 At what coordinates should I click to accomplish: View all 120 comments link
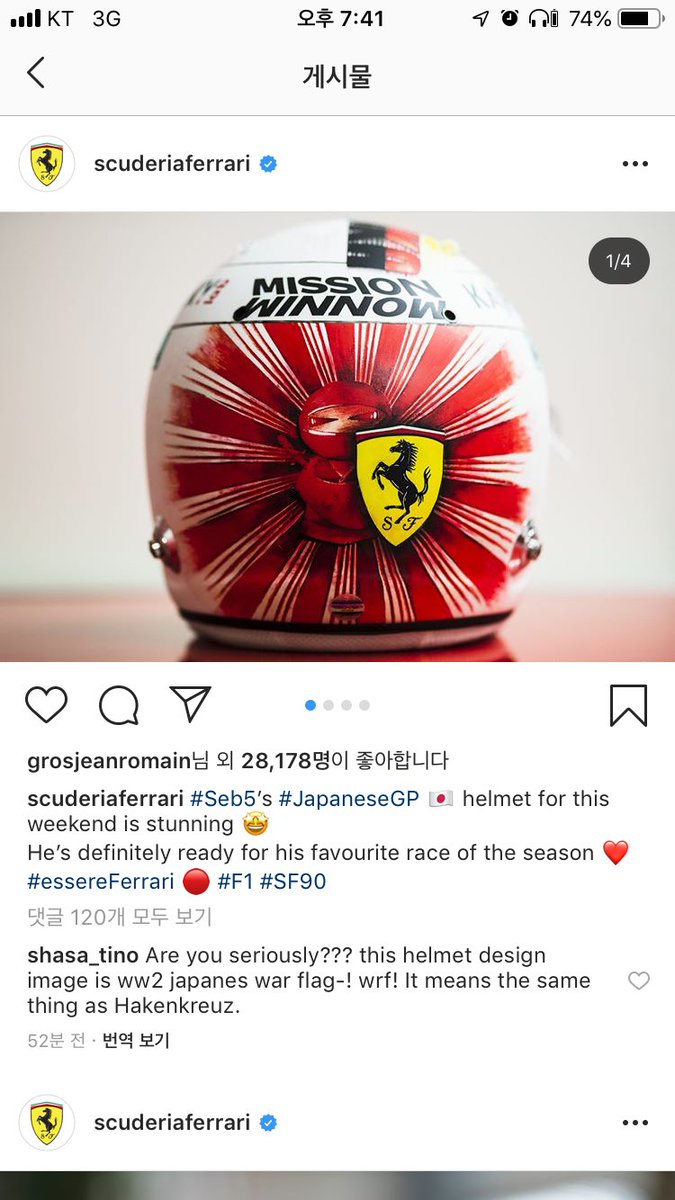click(119, 916)
